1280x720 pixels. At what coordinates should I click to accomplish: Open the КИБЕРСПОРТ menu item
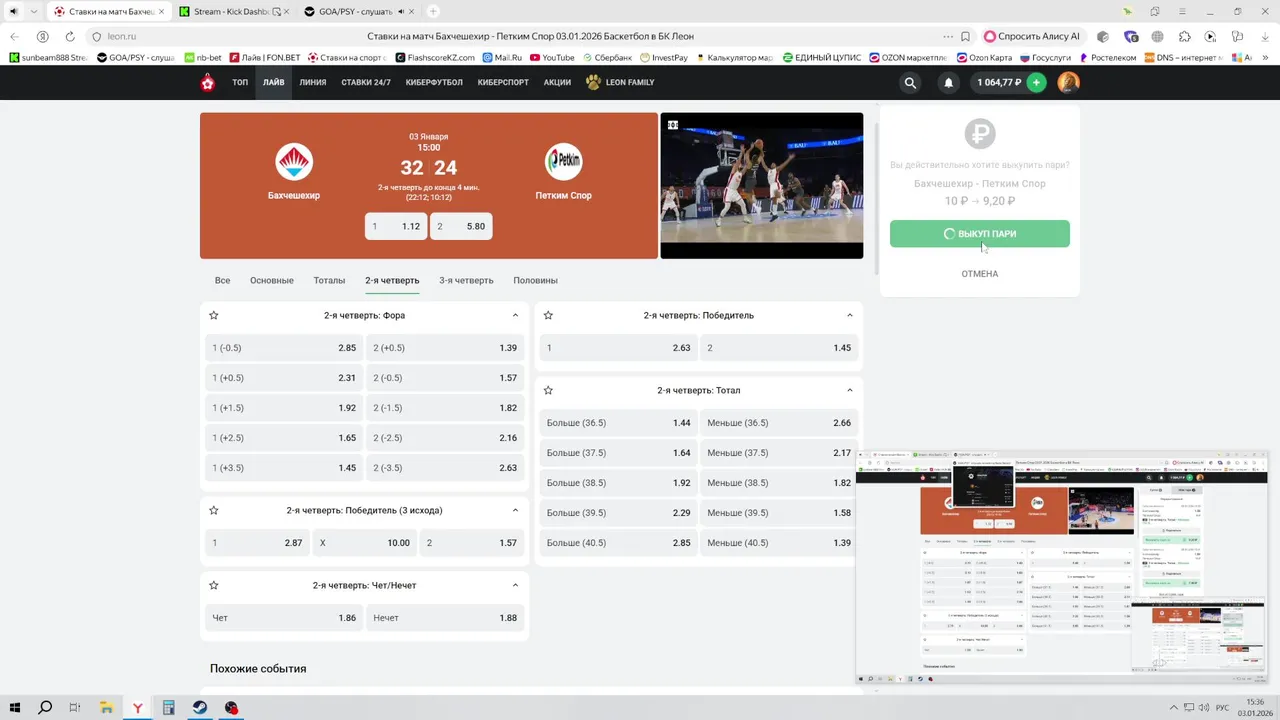(503, 83)
